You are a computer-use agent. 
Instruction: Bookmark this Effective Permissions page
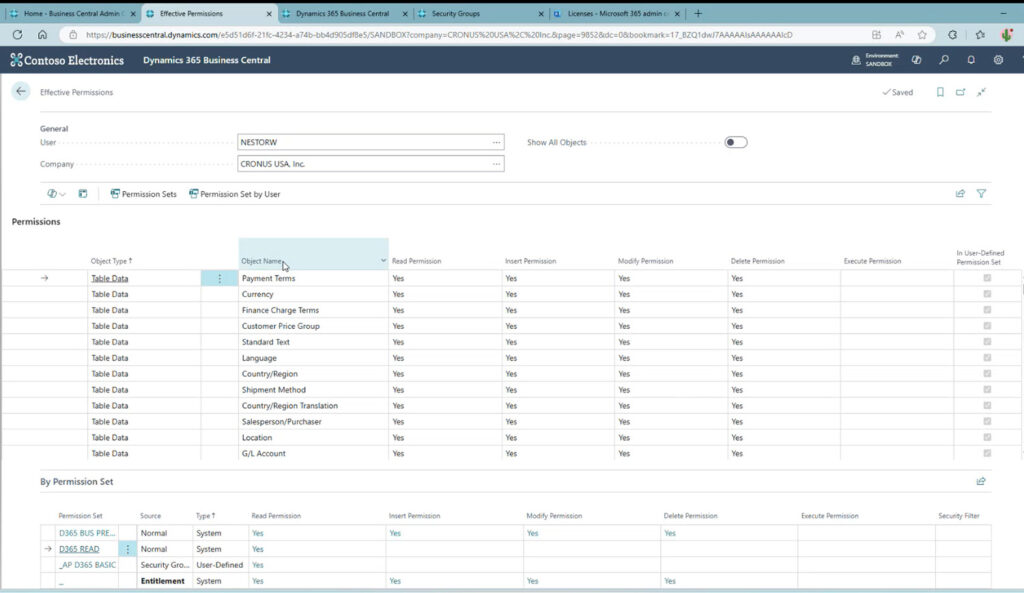coord(940,92)
